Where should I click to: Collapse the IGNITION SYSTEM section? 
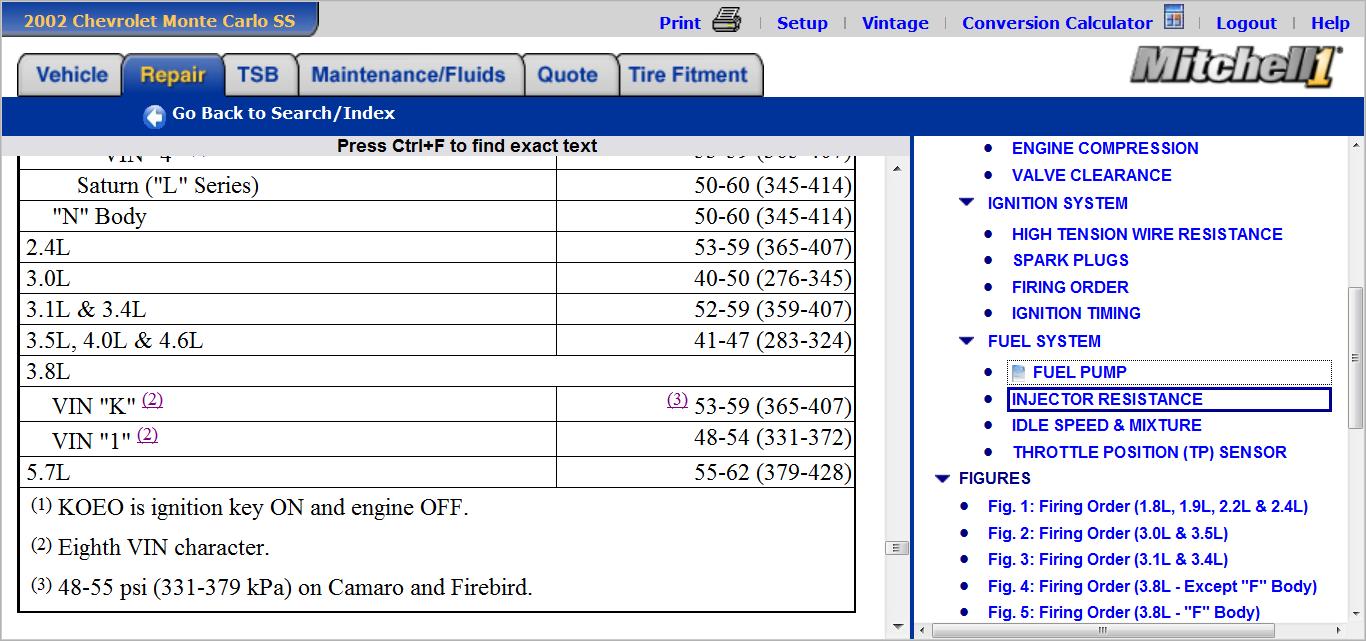pyautogui.click(x=966, y=202)
